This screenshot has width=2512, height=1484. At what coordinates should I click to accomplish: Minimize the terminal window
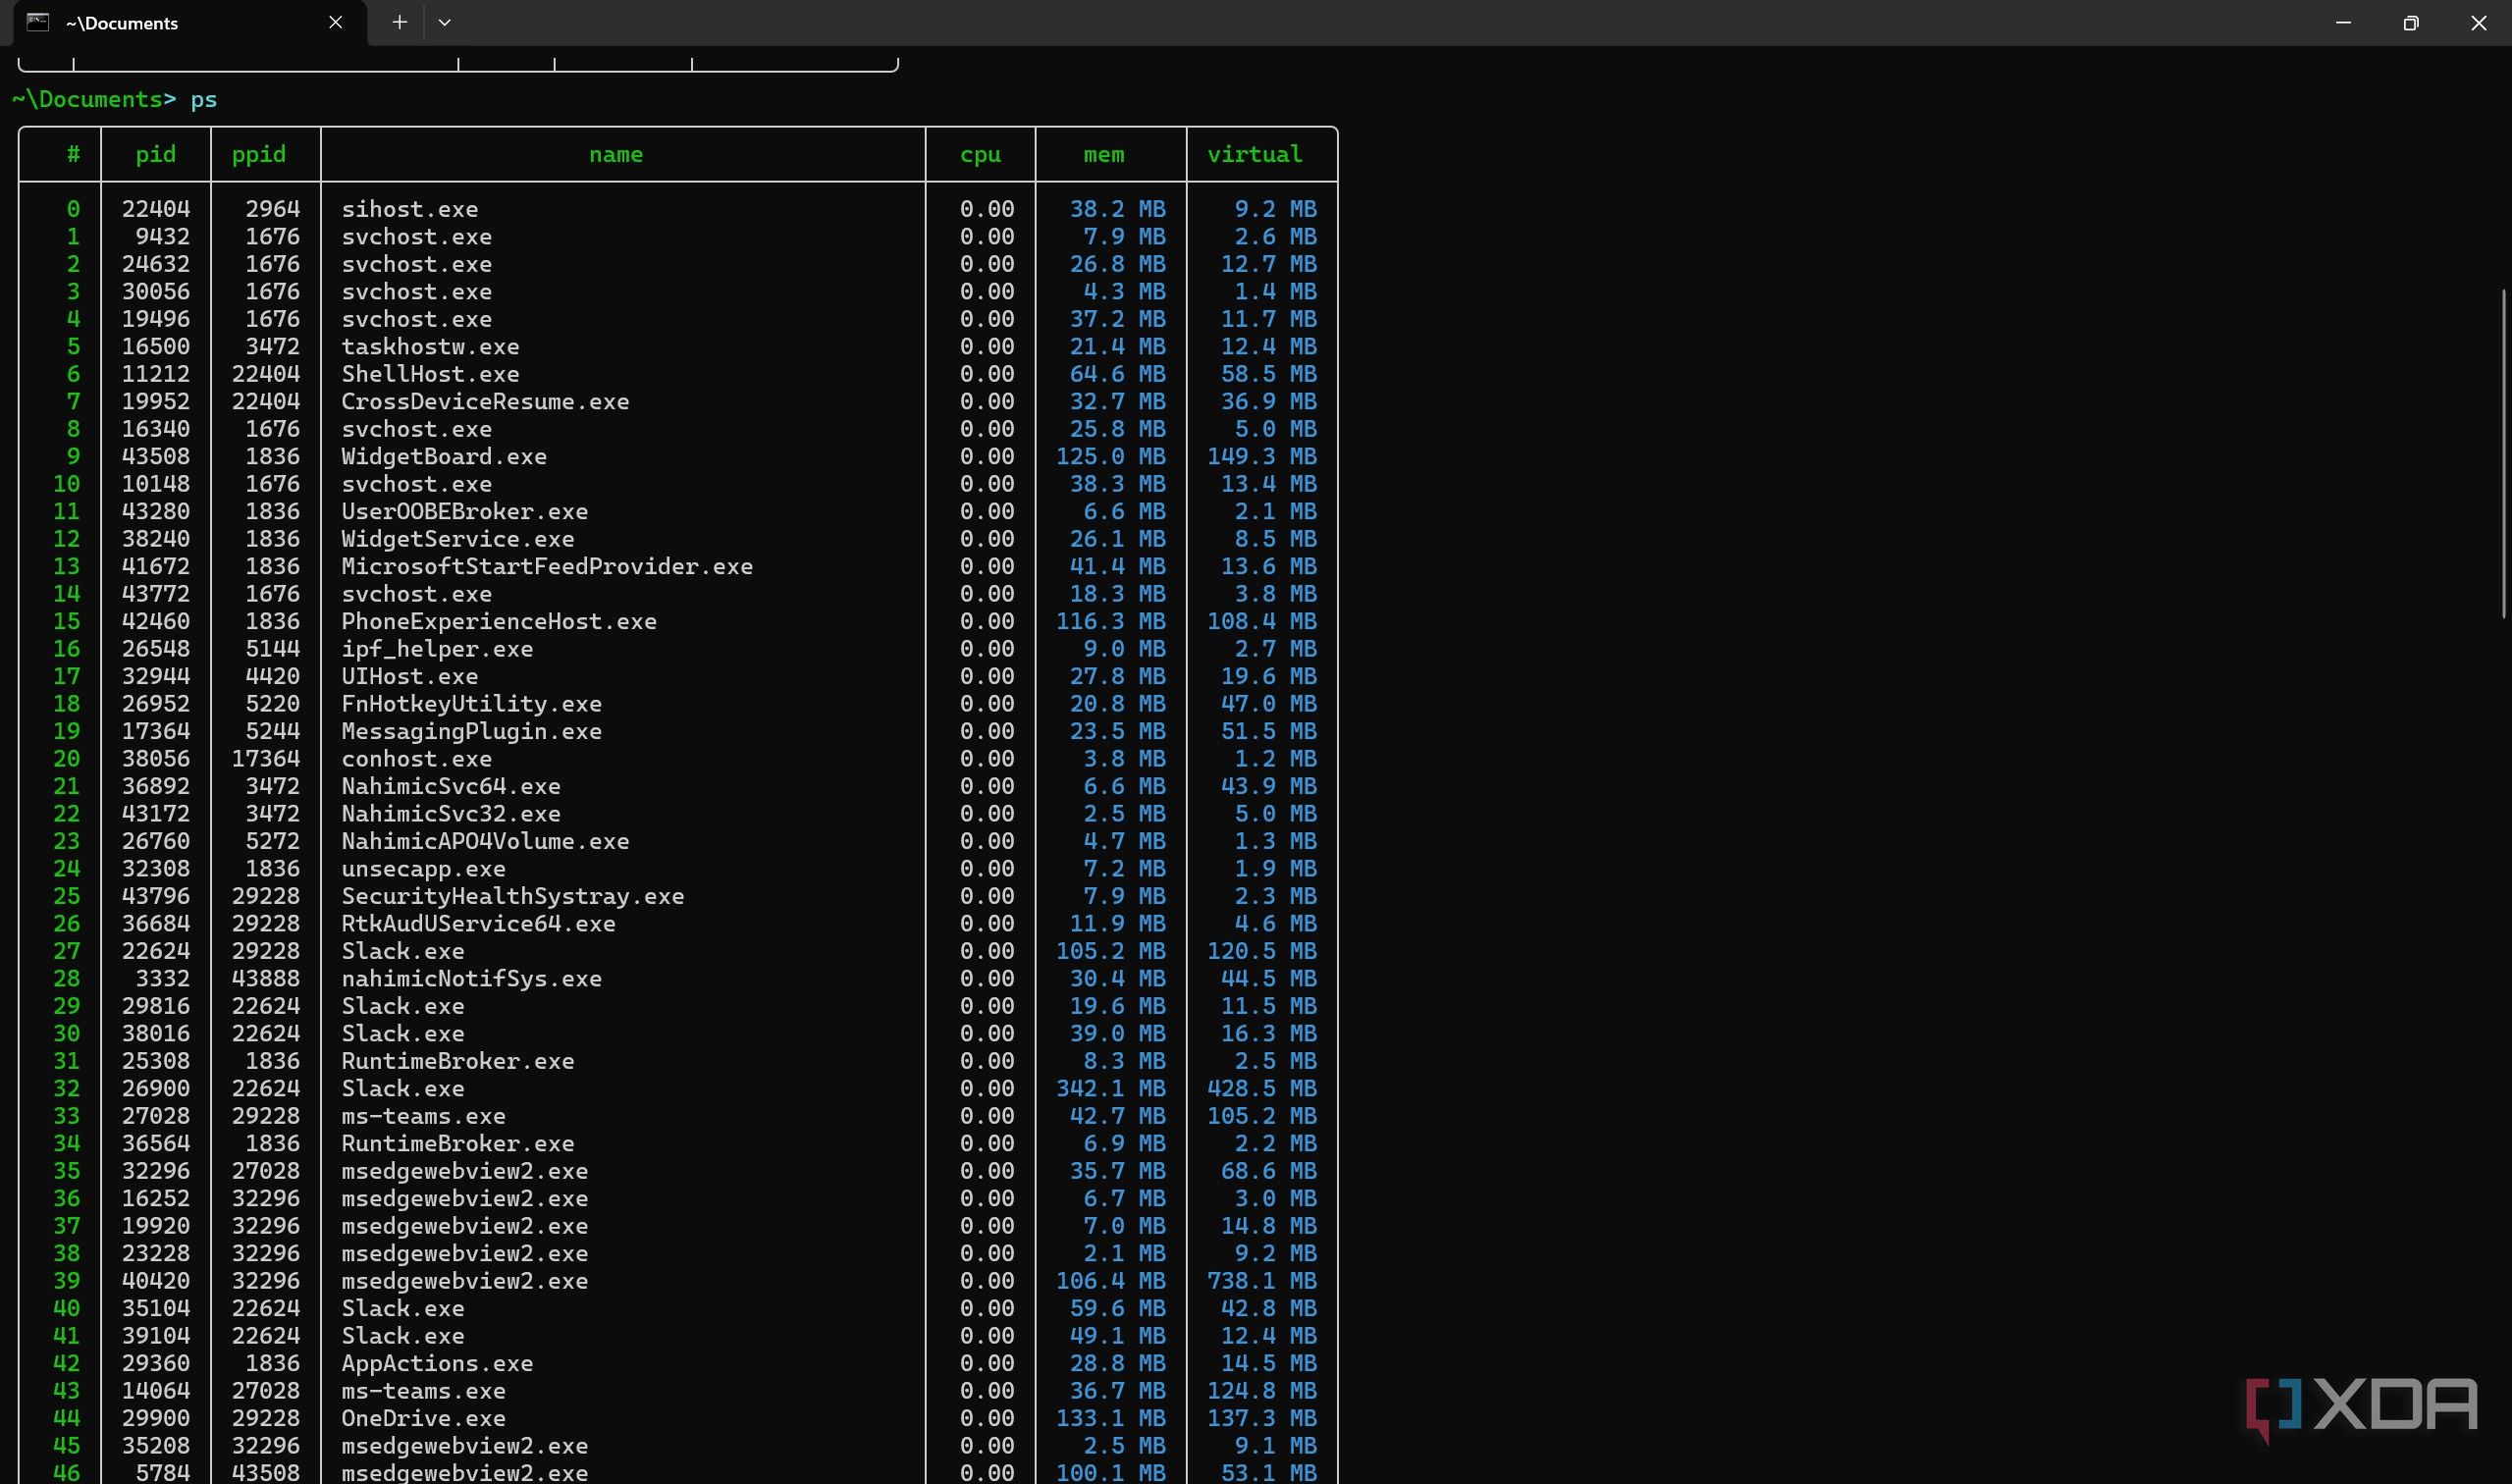pos(2343,22)
